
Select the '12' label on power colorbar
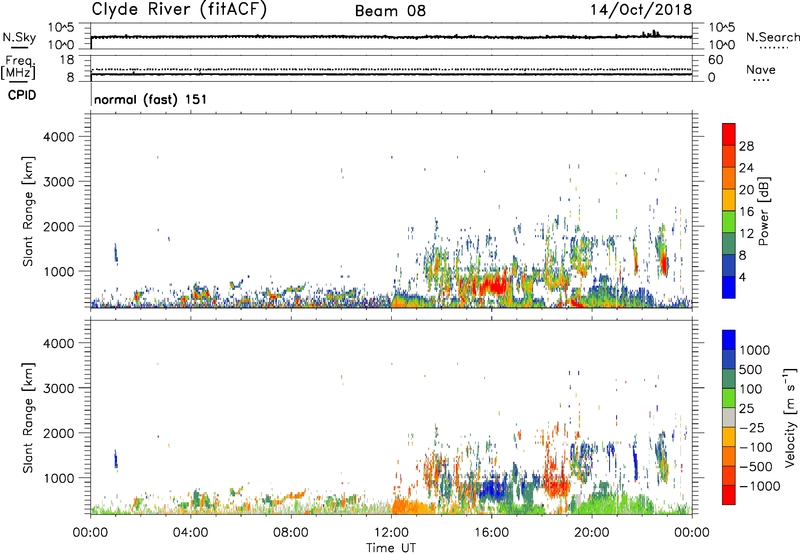(x=746, y=234)
